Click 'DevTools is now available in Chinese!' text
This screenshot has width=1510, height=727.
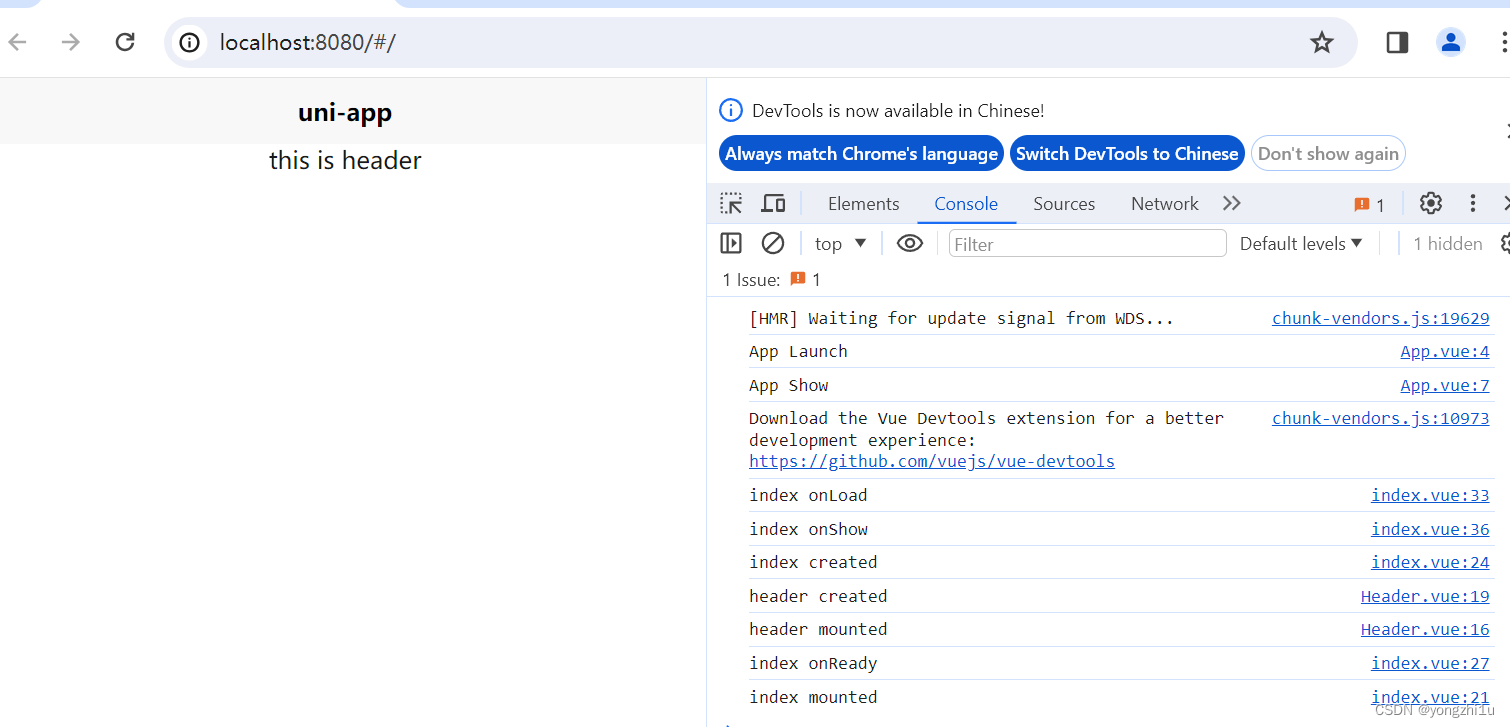pos(898,111)
